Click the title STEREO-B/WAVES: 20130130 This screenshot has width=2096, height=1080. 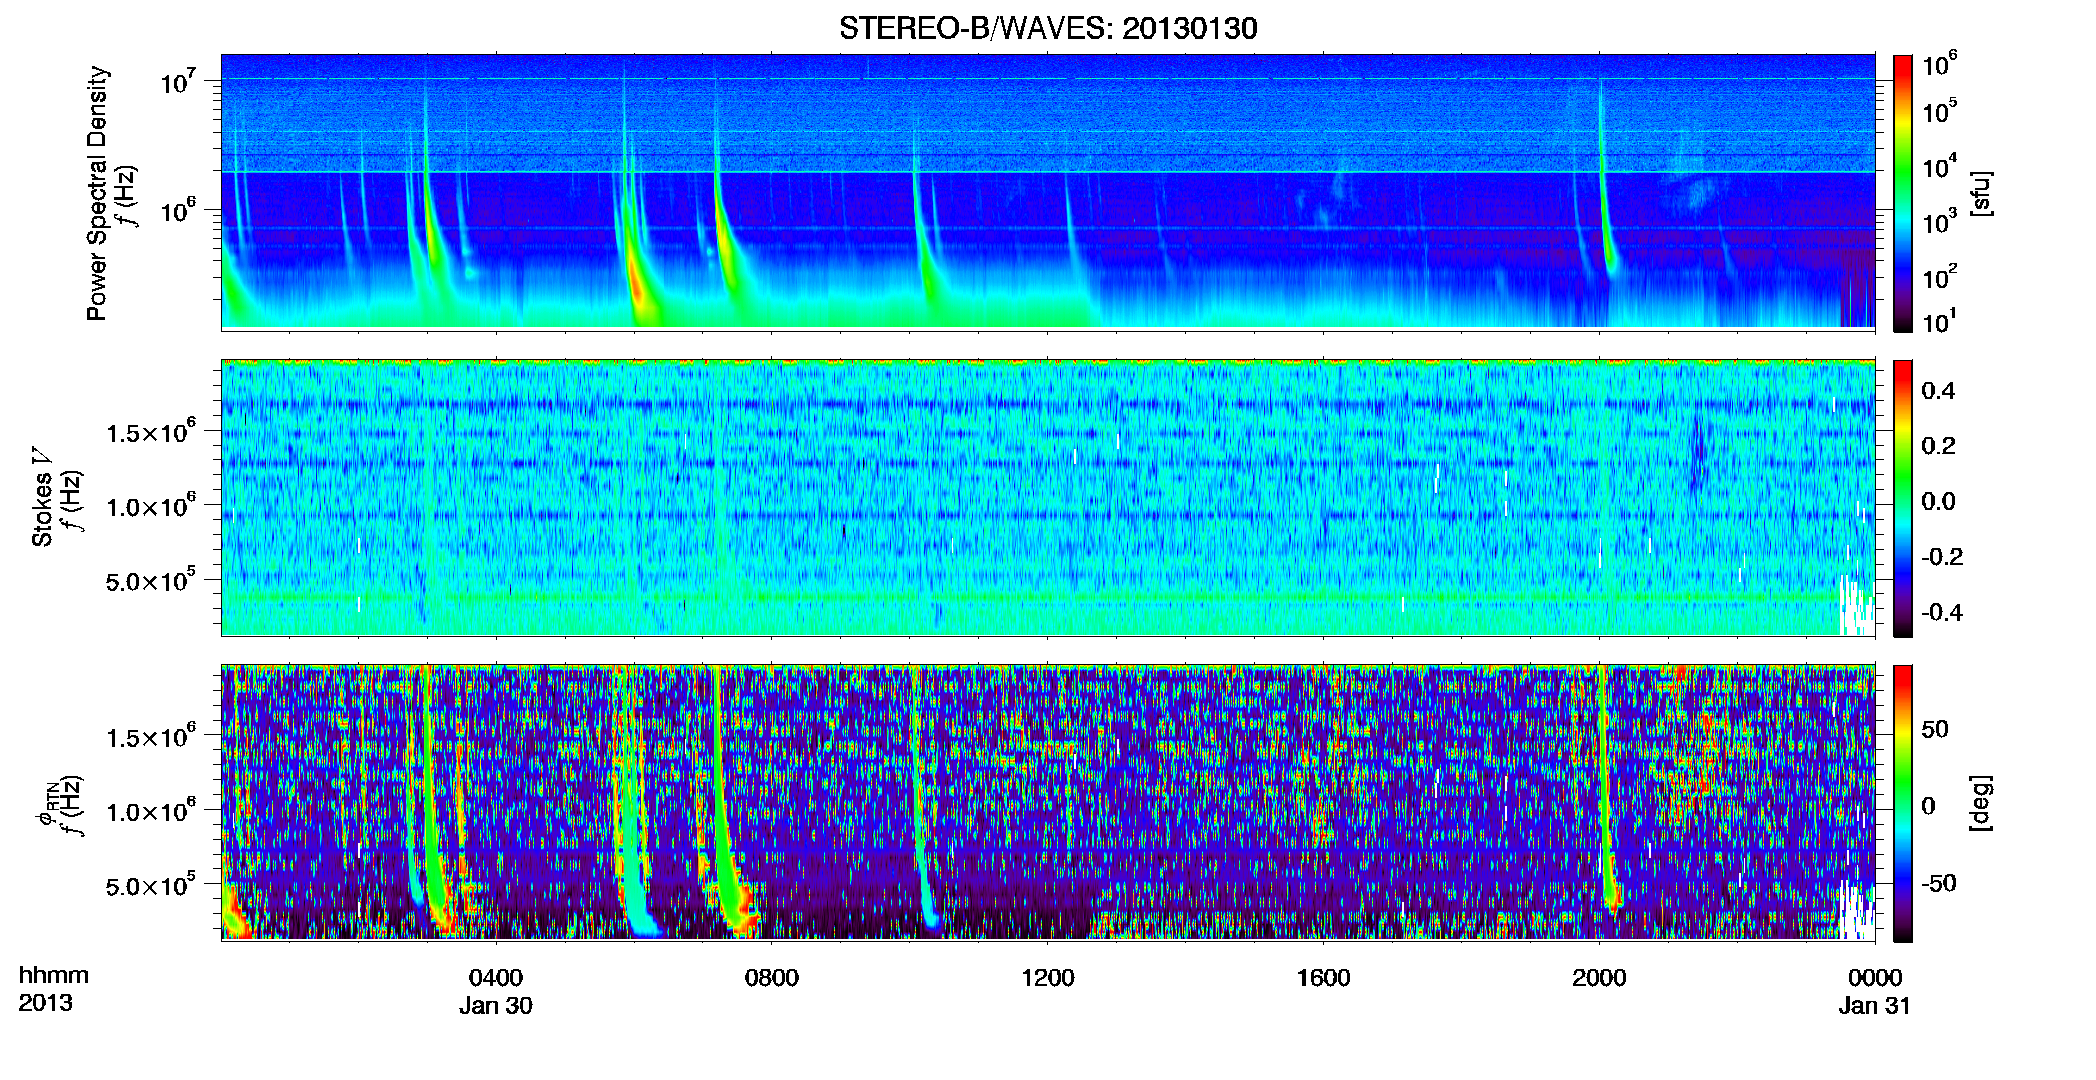point(1048,28)
